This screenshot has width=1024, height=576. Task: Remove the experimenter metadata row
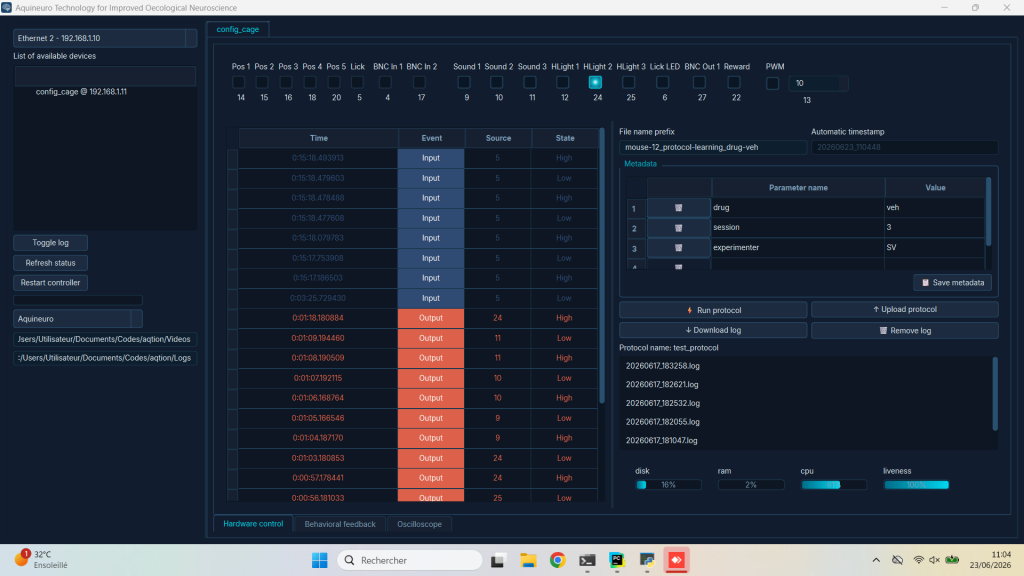pyautogui.click(x=679, y=248)
